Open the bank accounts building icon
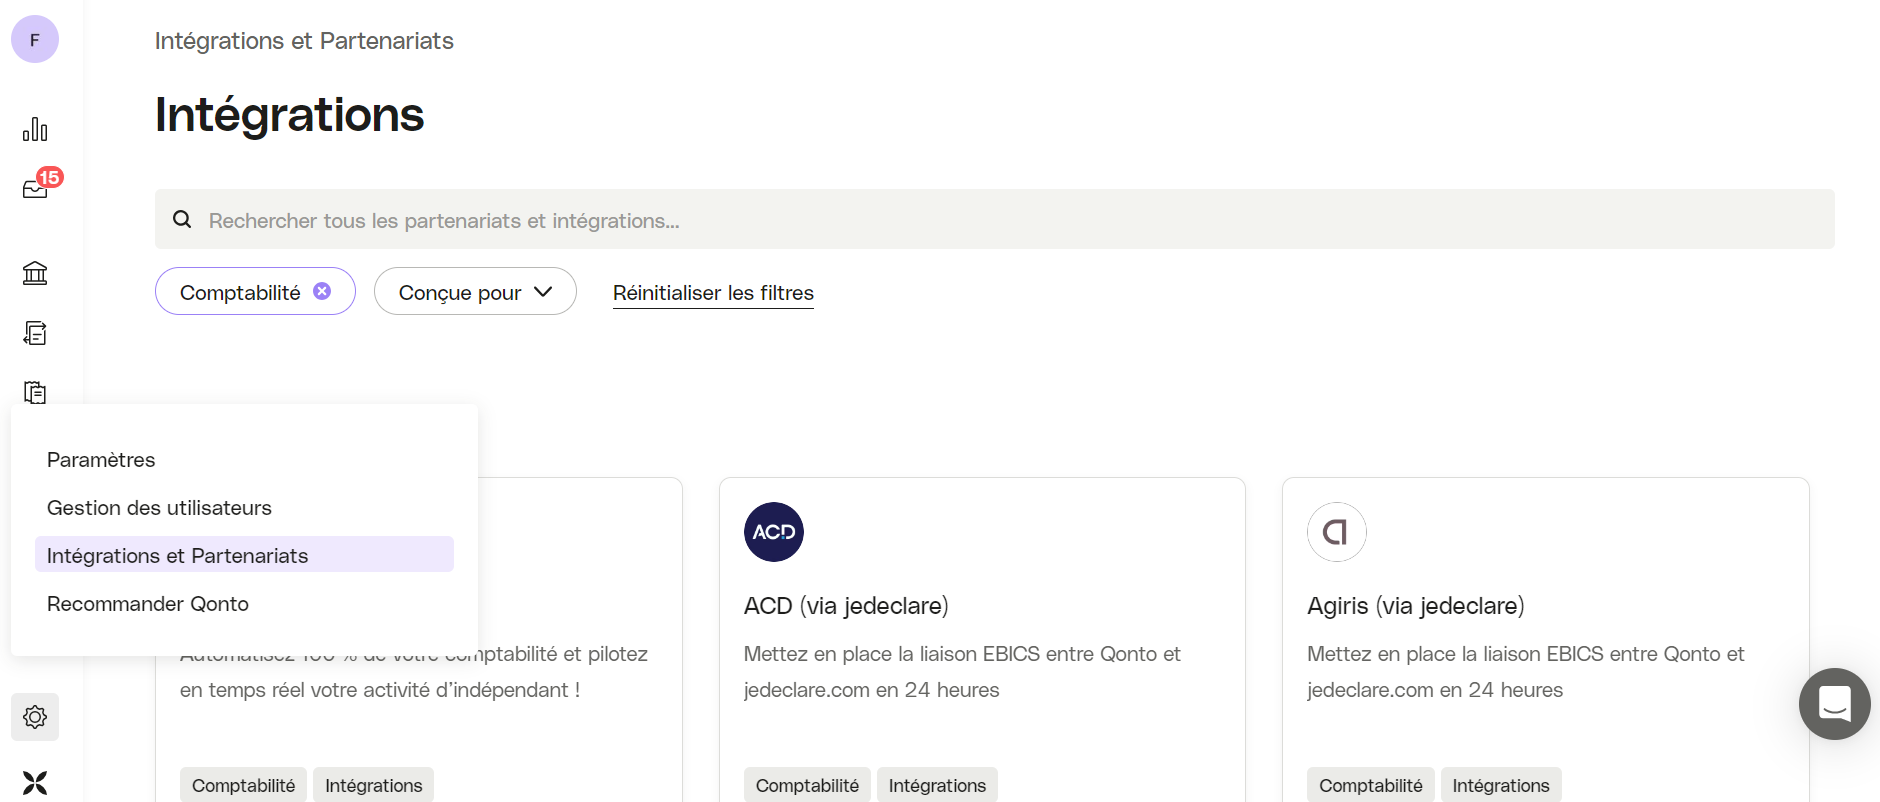This screenshot has height=802, width=1880. tap(35, 273)
